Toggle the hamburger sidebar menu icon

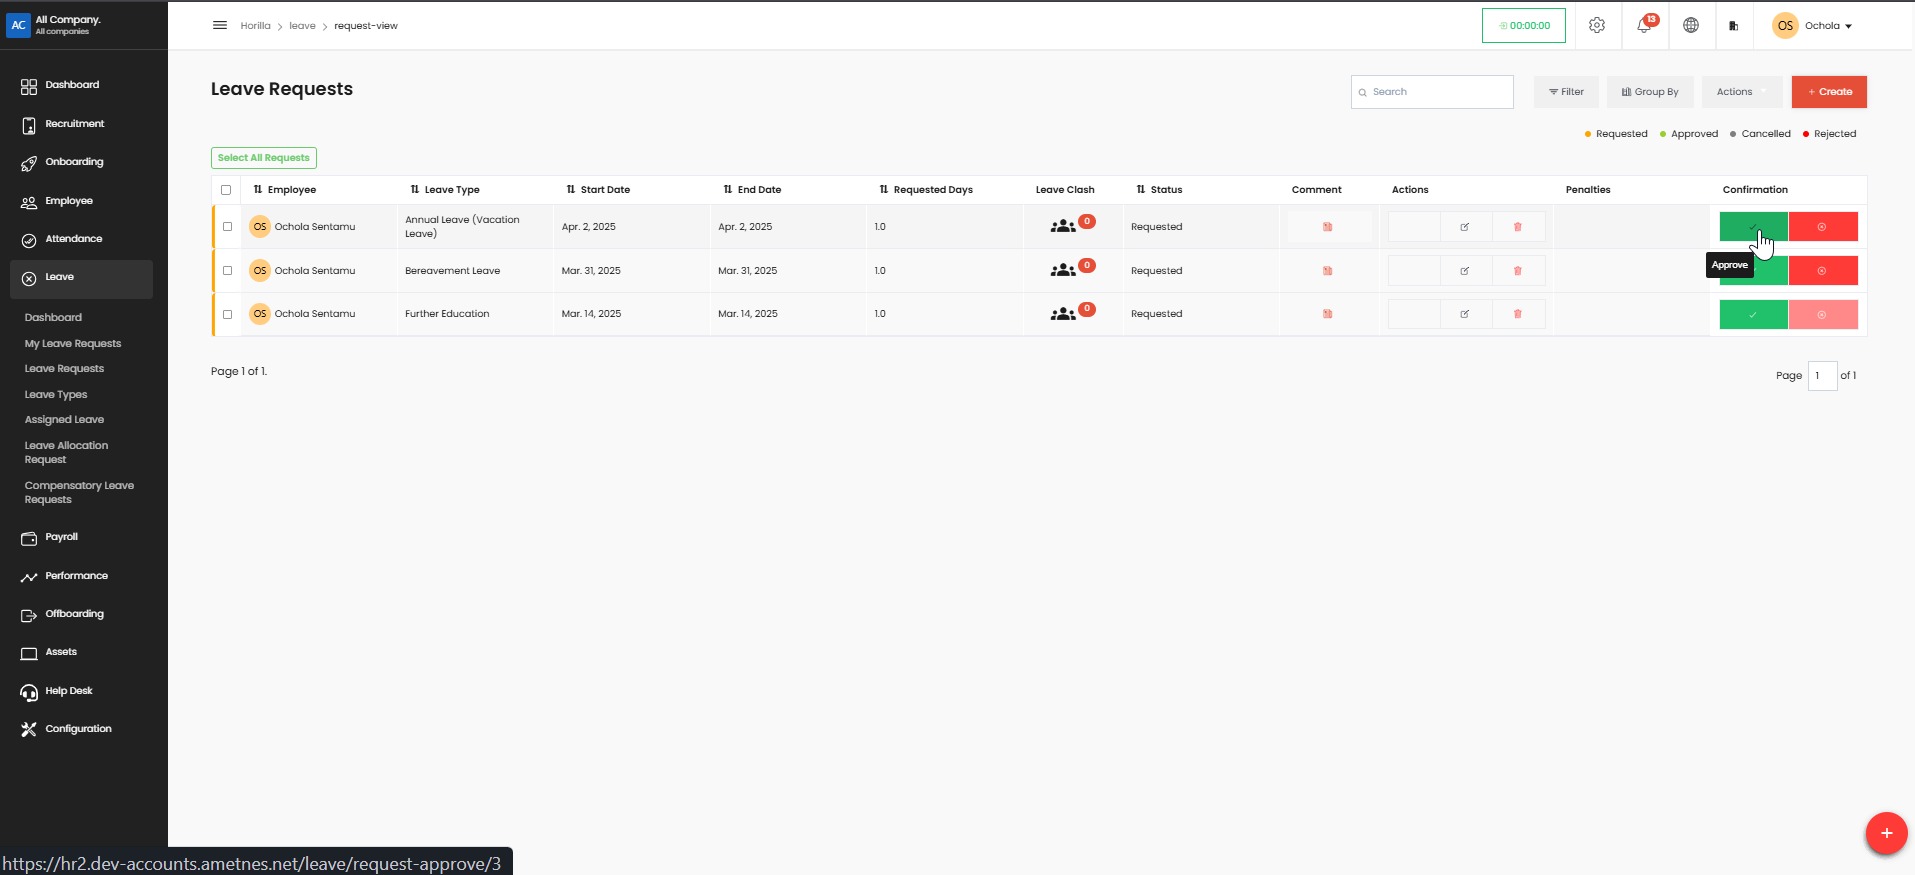click(220, 25)
